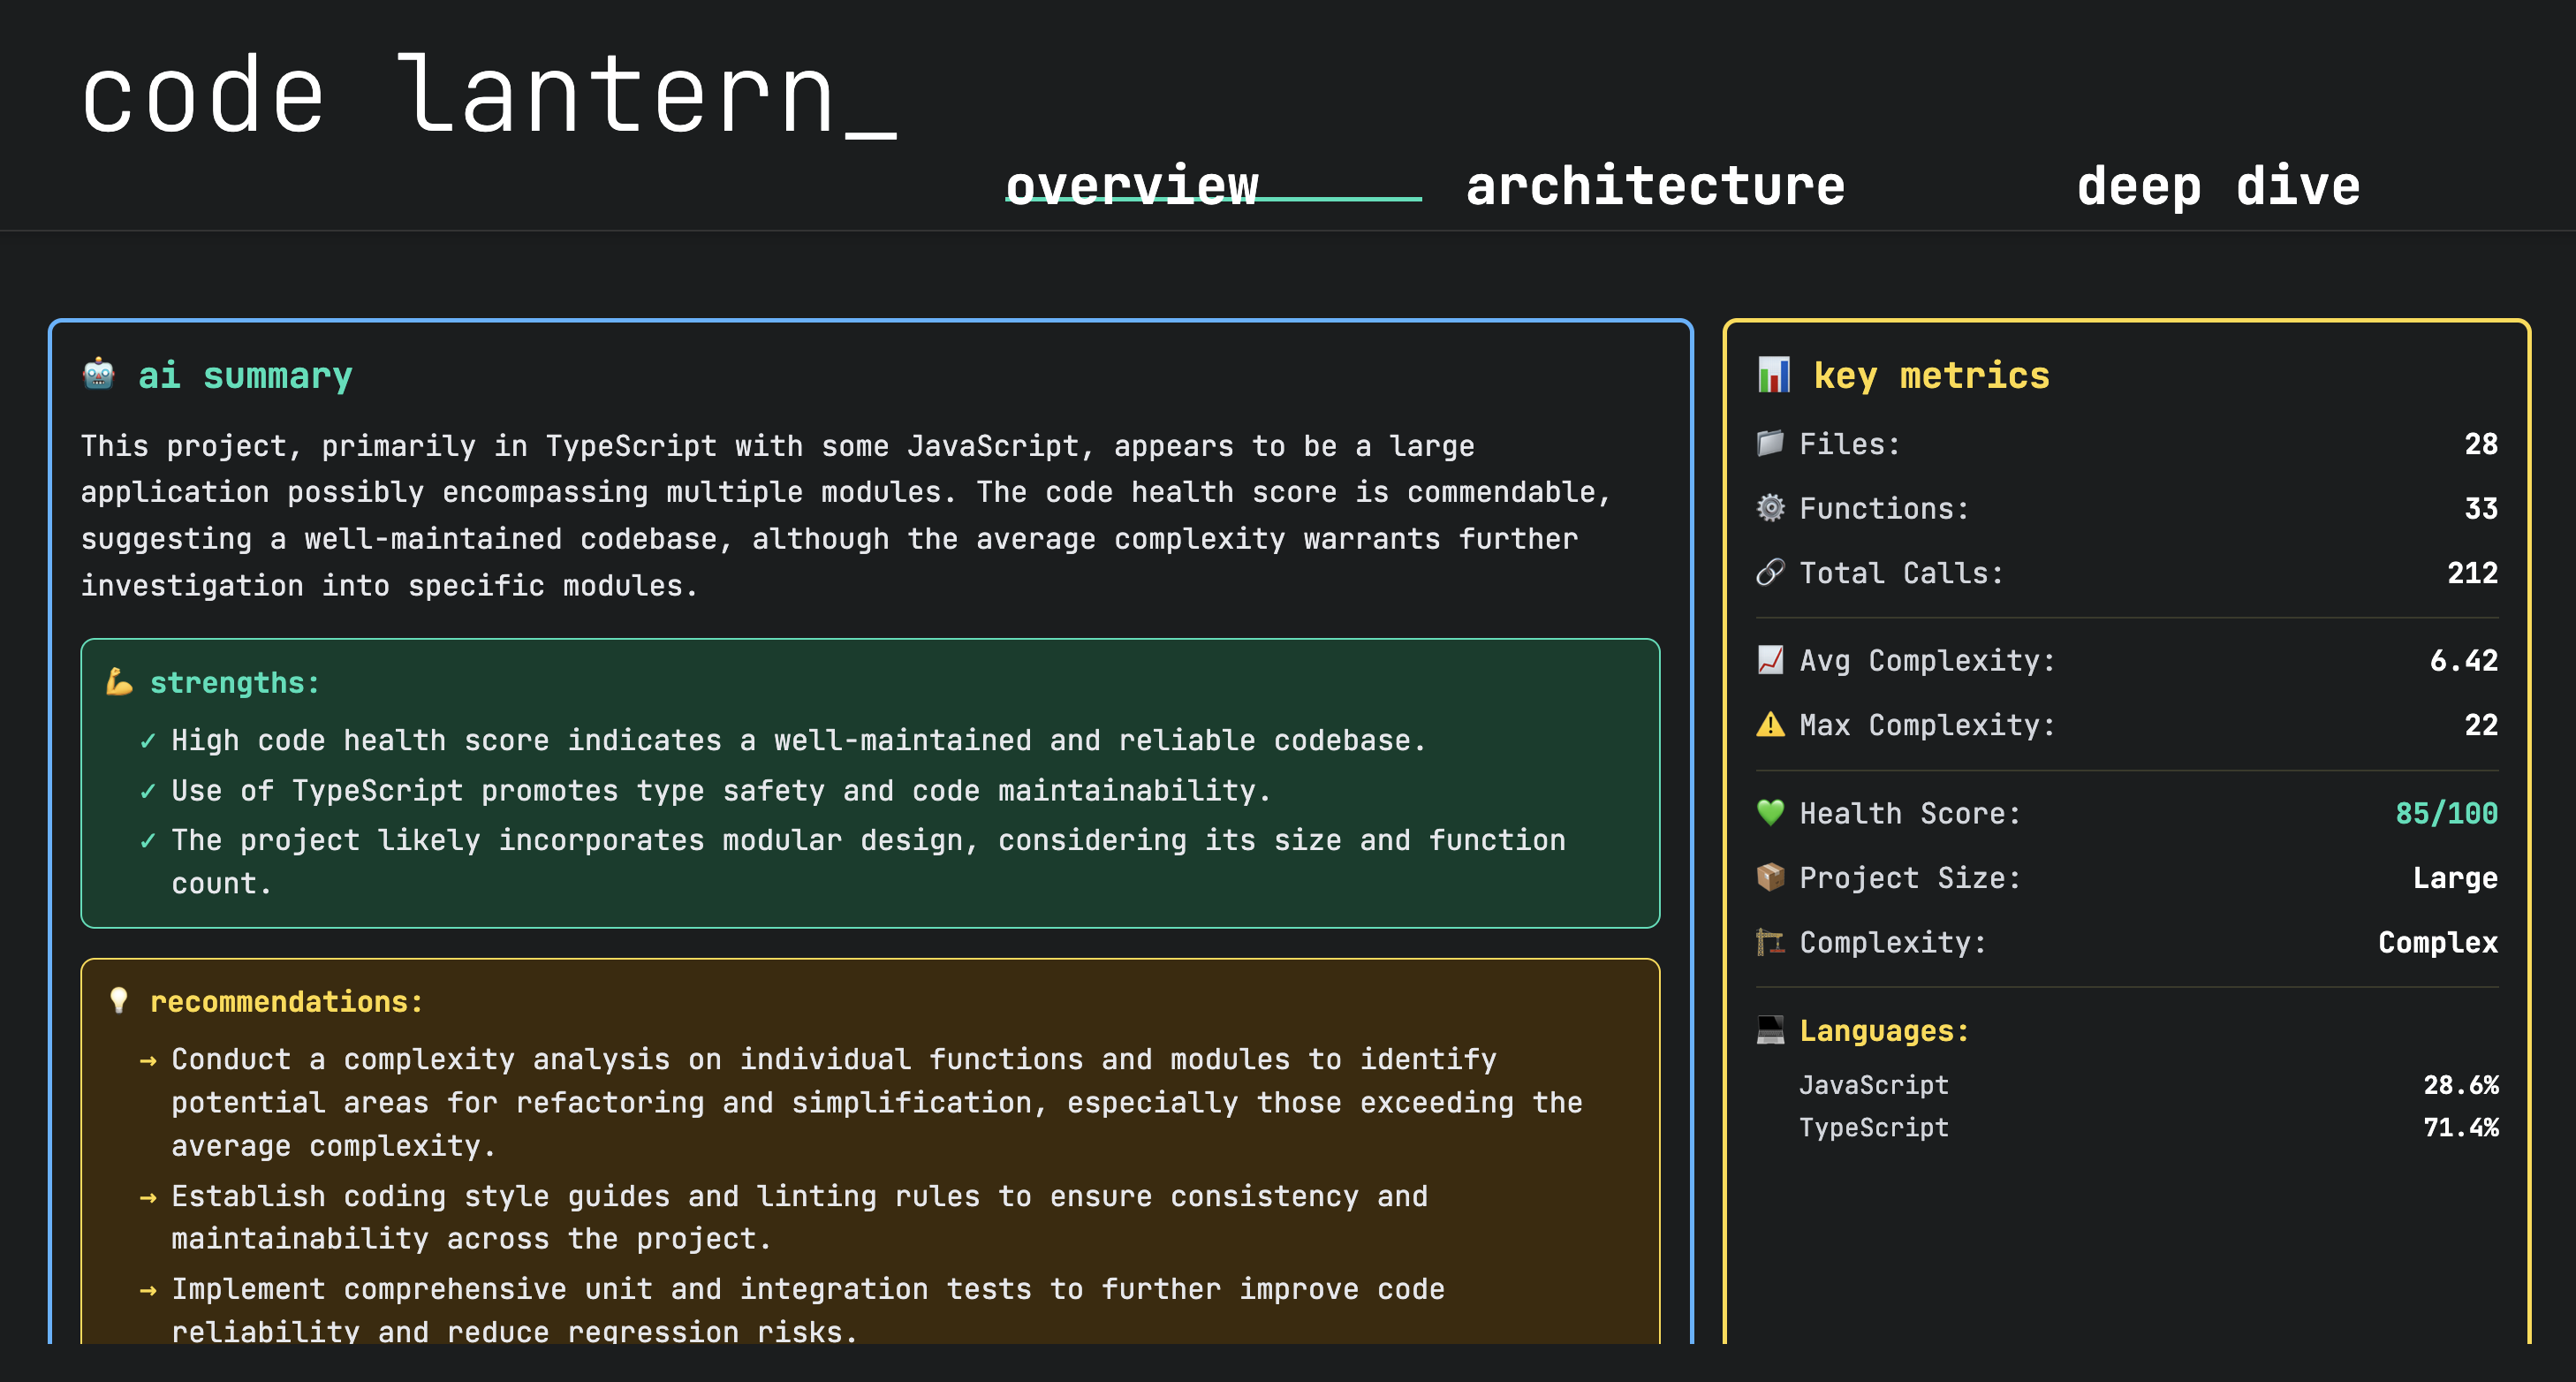2576x1382 pixels.
Task: Click the code lantern_ logo title
Action: [488, 96]
